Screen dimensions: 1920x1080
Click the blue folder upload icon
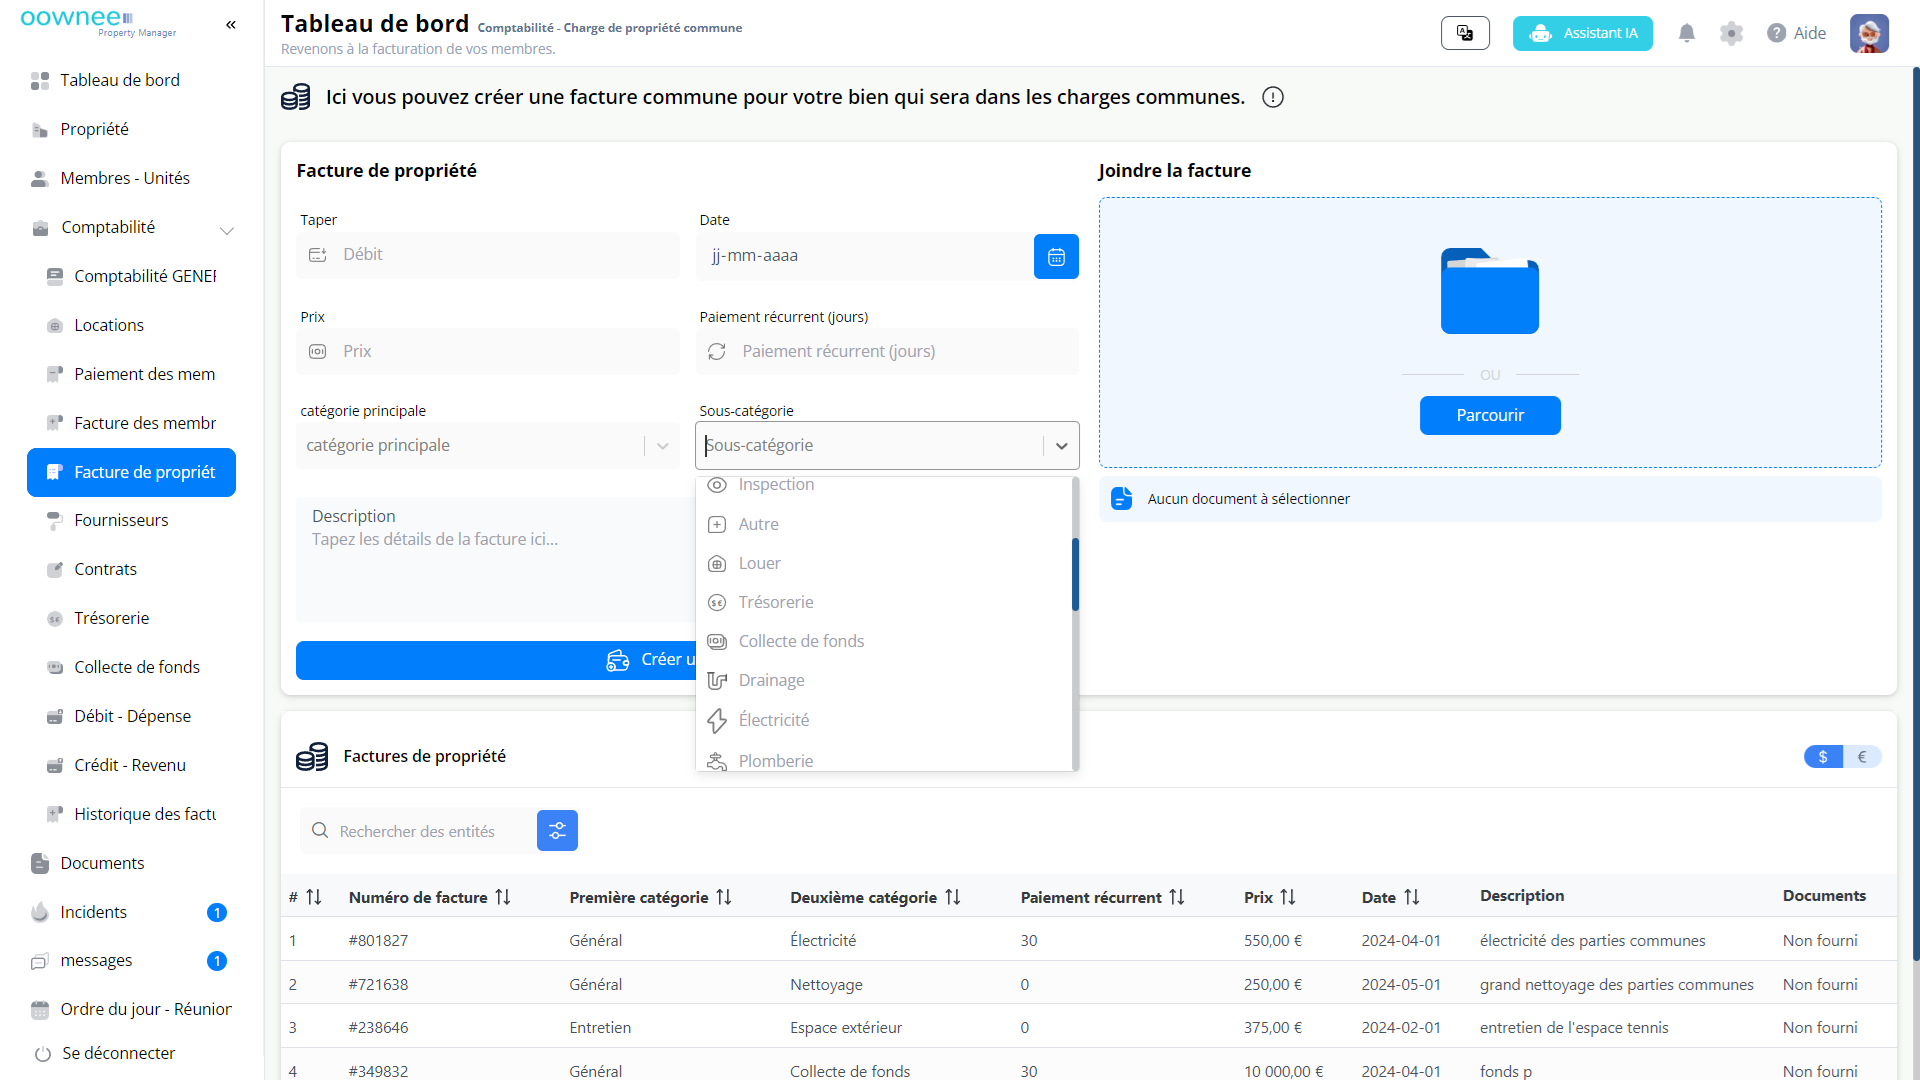[x=1489, y=291]
